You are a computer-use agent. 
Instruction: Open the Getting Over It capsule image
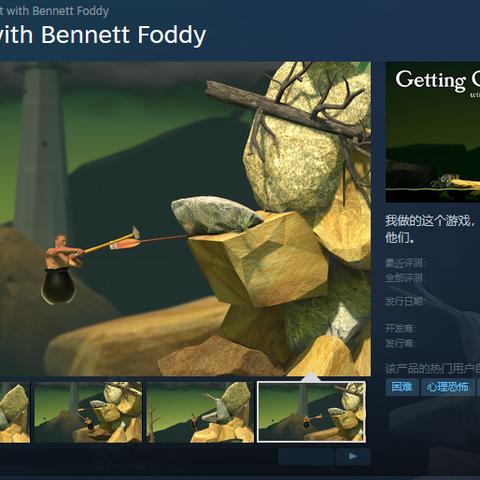click(x=433, y=132)
